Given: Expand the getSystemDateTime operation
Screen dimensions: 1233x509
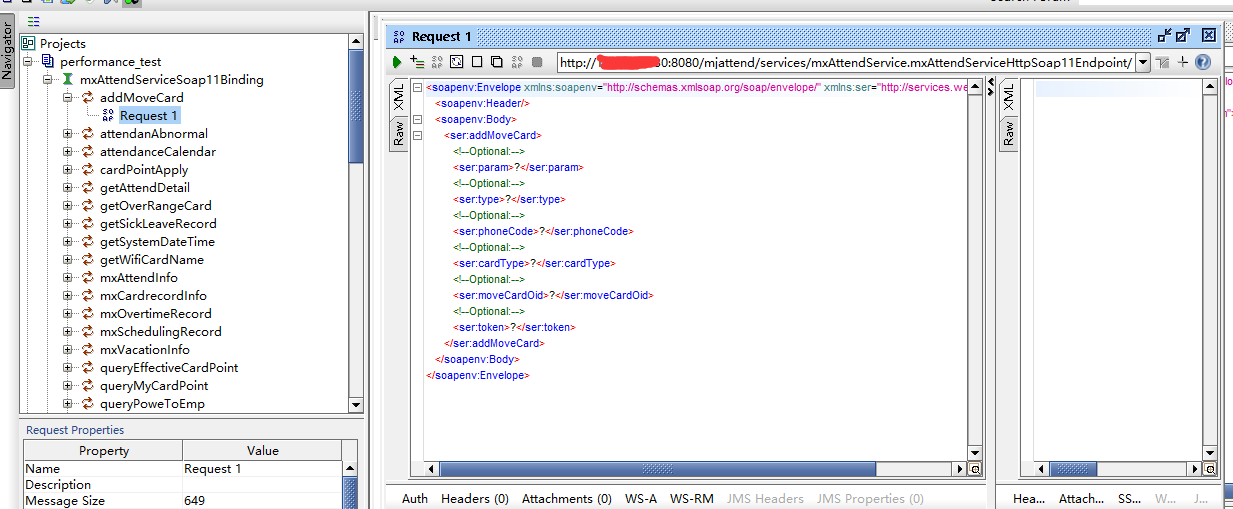Looking at the screenshot, I should (68, 241).
